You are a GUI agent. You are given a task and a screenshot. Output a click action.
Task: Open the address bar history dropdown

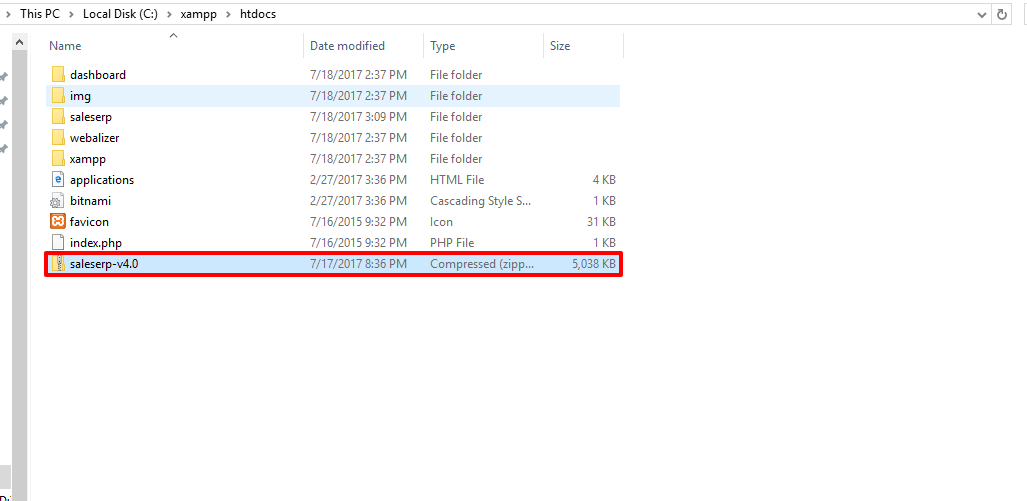point(980,14)
